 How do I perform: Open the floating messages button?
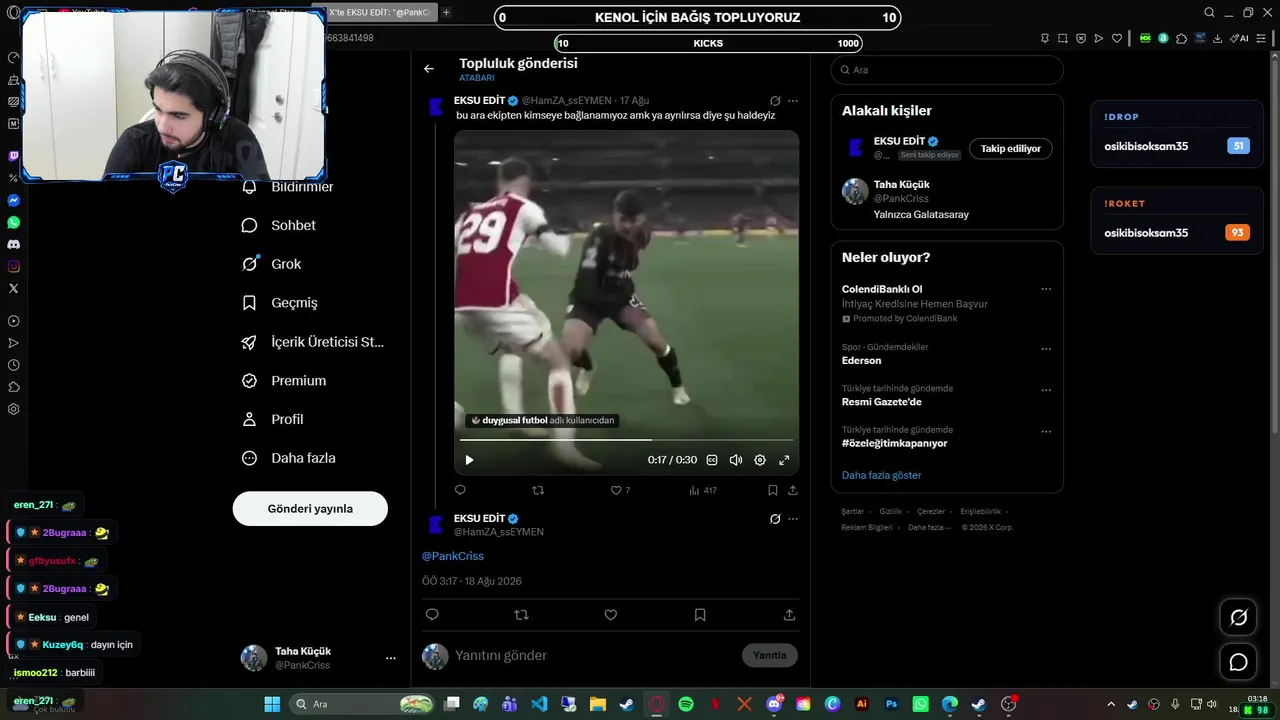[1238, 662]
